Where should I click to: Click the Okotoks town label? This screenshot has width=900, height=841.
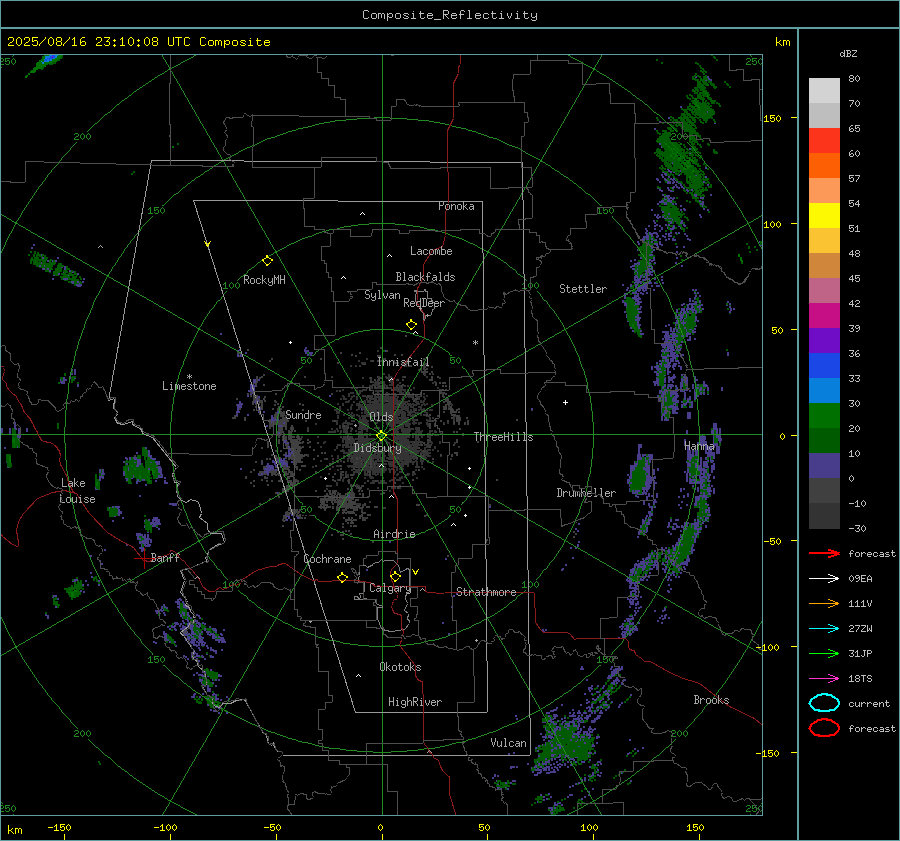pyautogui.click(x=400, y=666)
